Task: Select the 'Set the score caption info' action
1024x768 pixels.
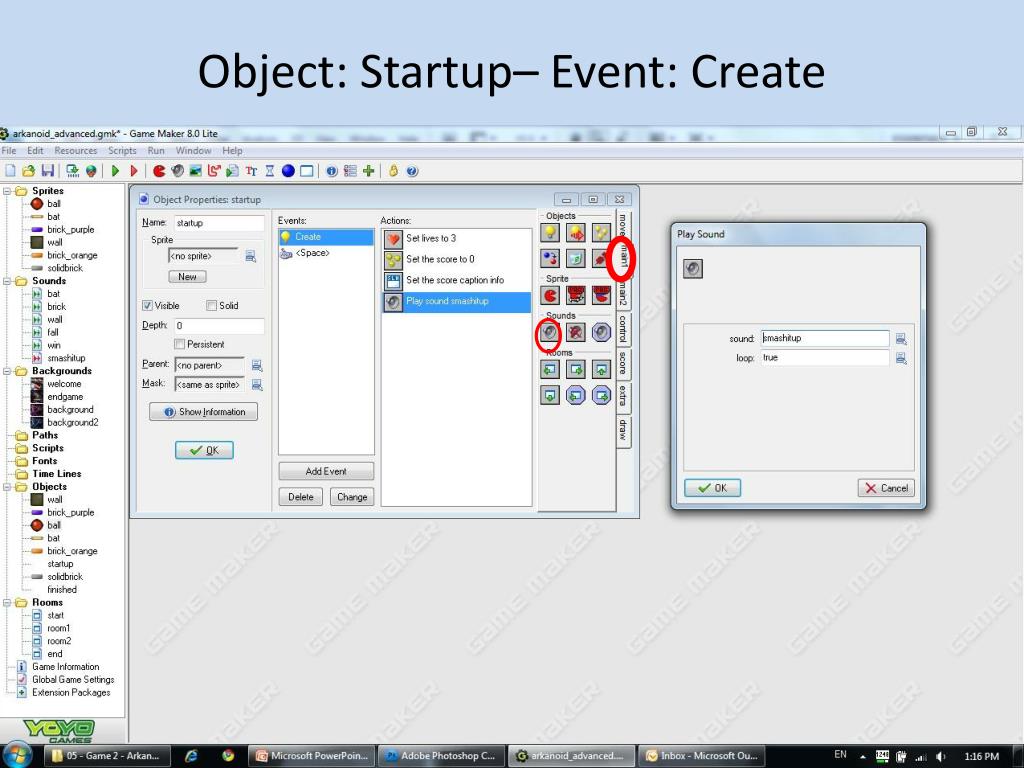Action: click(x=456, y=280)
